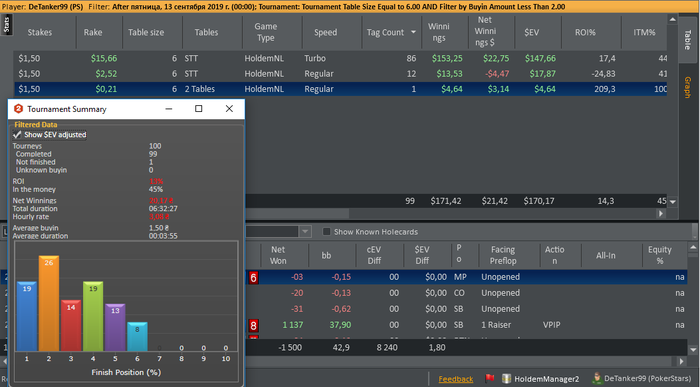Click the green bar for finish position 4
This screenshot has width=700, height=387.
93,316
